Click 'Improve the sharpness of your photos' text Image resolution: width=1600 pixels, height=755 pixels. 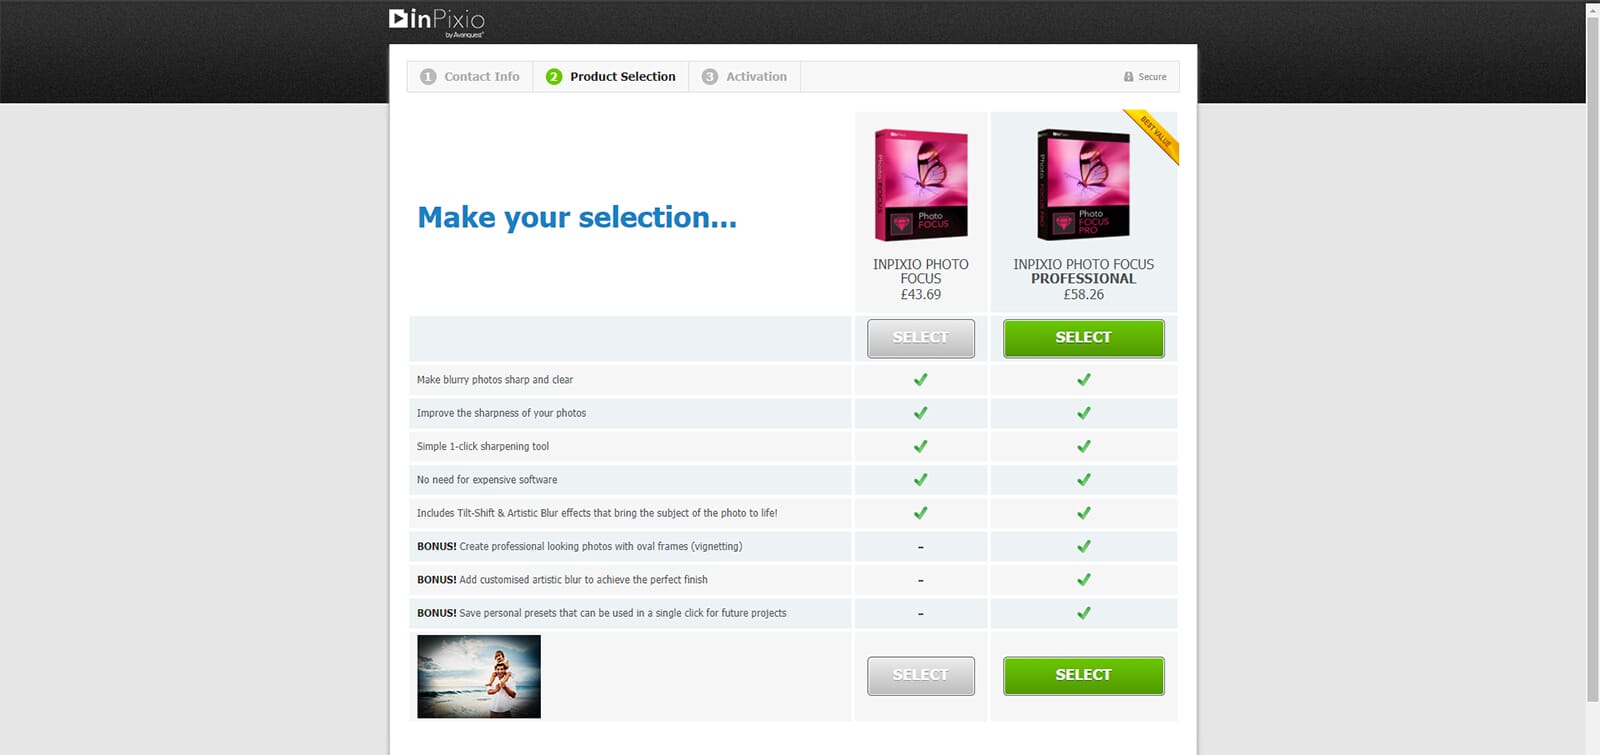click(x=501, y=413)
